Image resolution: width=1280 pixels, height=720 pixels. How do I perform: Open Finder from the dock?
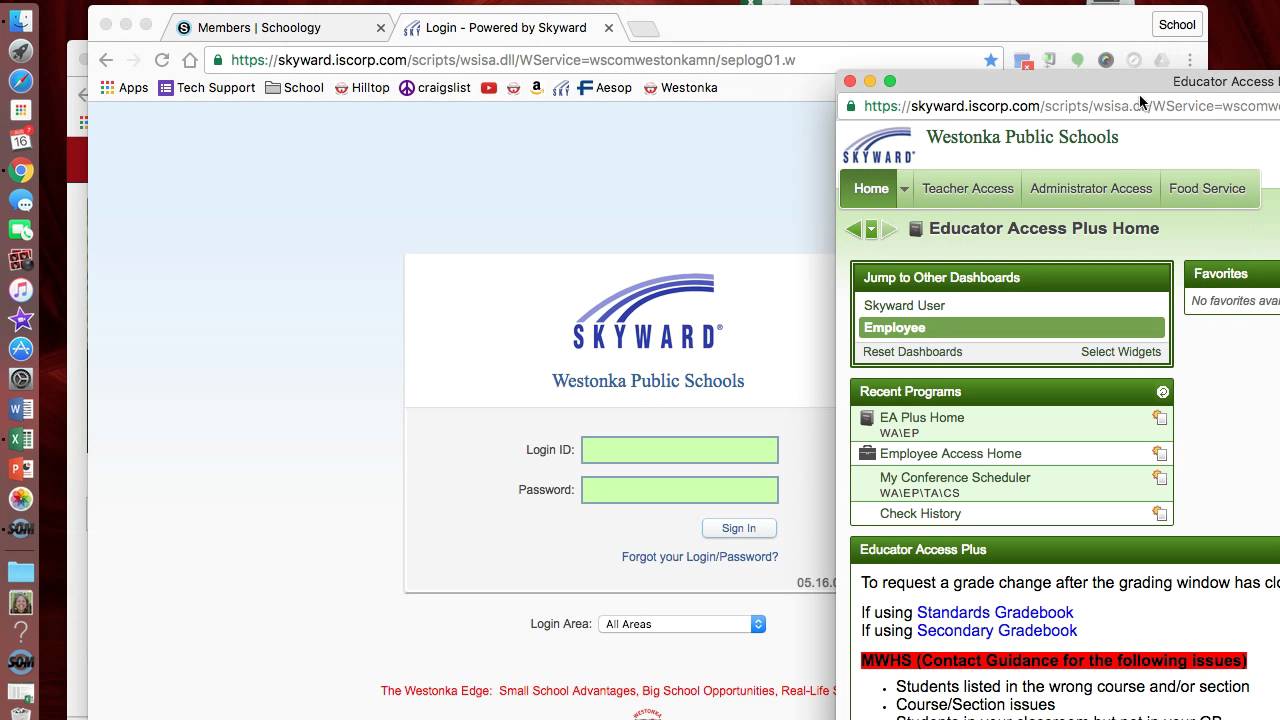[21, 20]
